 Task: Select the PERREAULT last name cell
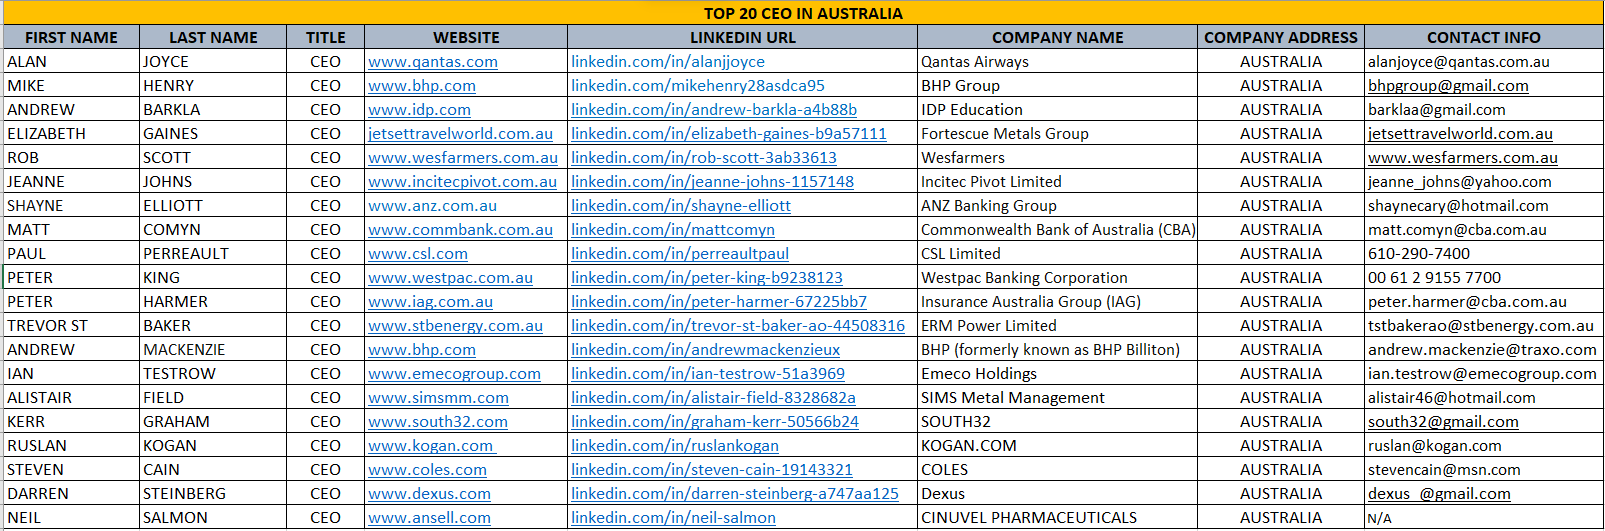(213, 254)
